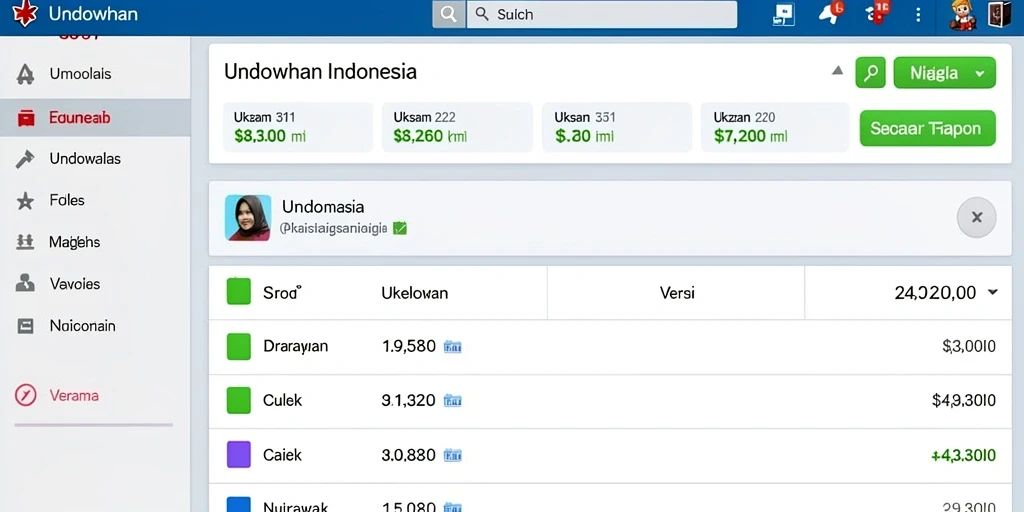Click the green swatch in the Srod header row
Screen dimensions: 1024x512
point(238,292)
